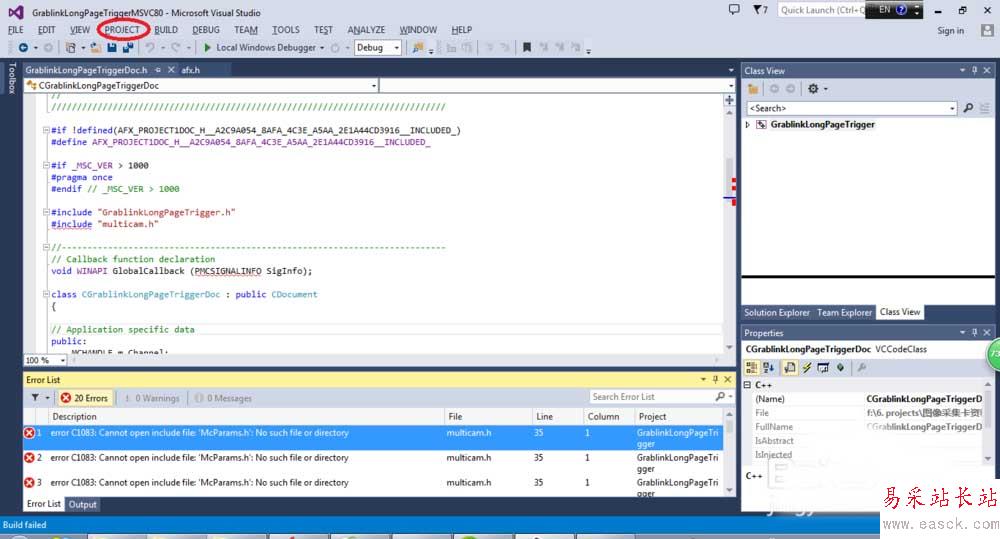Switch to the Output tab
The image size is (1000, 539).
click(x=83, y=504)
